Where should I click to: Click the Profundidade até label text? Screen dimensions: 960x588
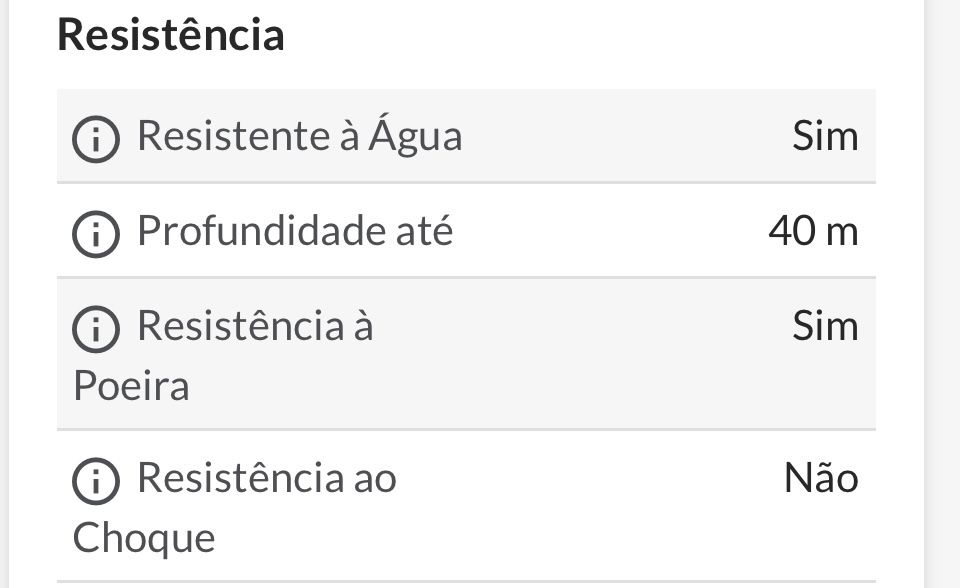click(x=295, y=232)
